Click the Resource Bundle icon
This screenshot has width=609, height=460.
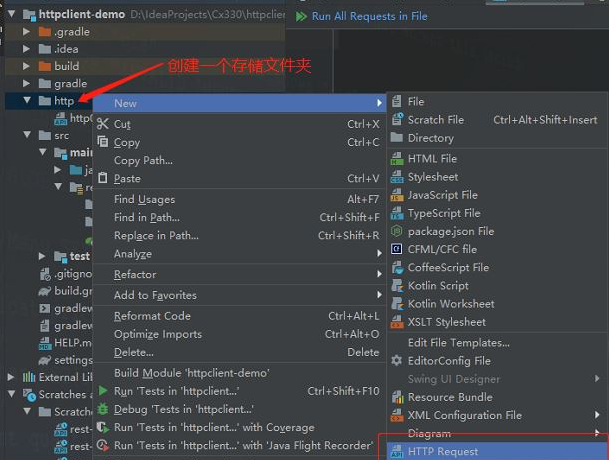click(397, 397)
